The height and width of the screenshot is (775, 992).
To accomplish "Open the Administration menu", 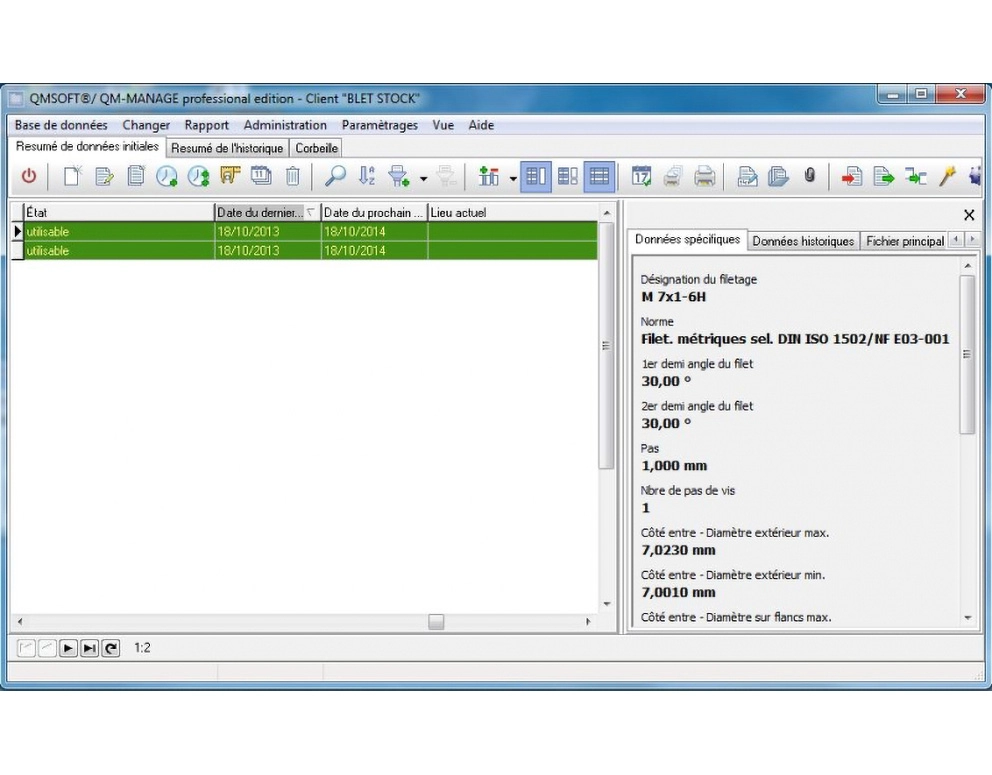I will pos(285,125).
